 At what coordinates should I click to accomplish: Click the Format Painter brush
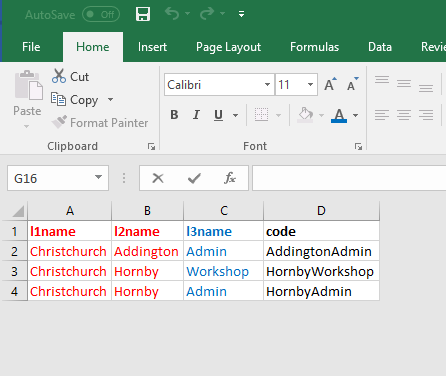[x=100, y=123]
